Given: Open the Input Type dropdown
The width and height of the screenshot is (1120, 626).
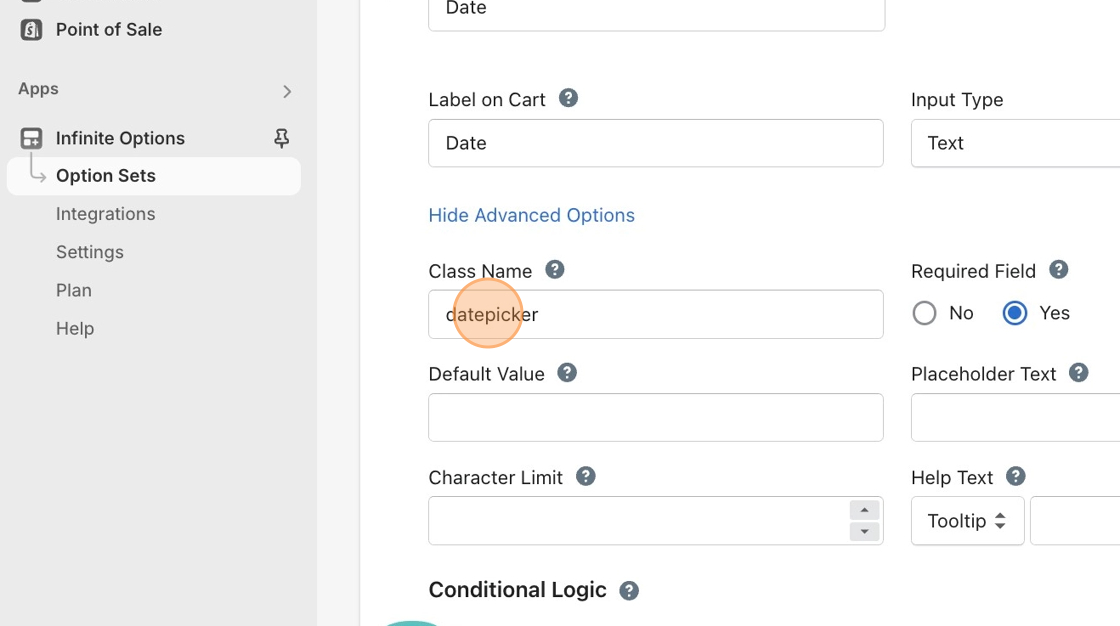Looking at the screenshot, I should (1015, 143).
